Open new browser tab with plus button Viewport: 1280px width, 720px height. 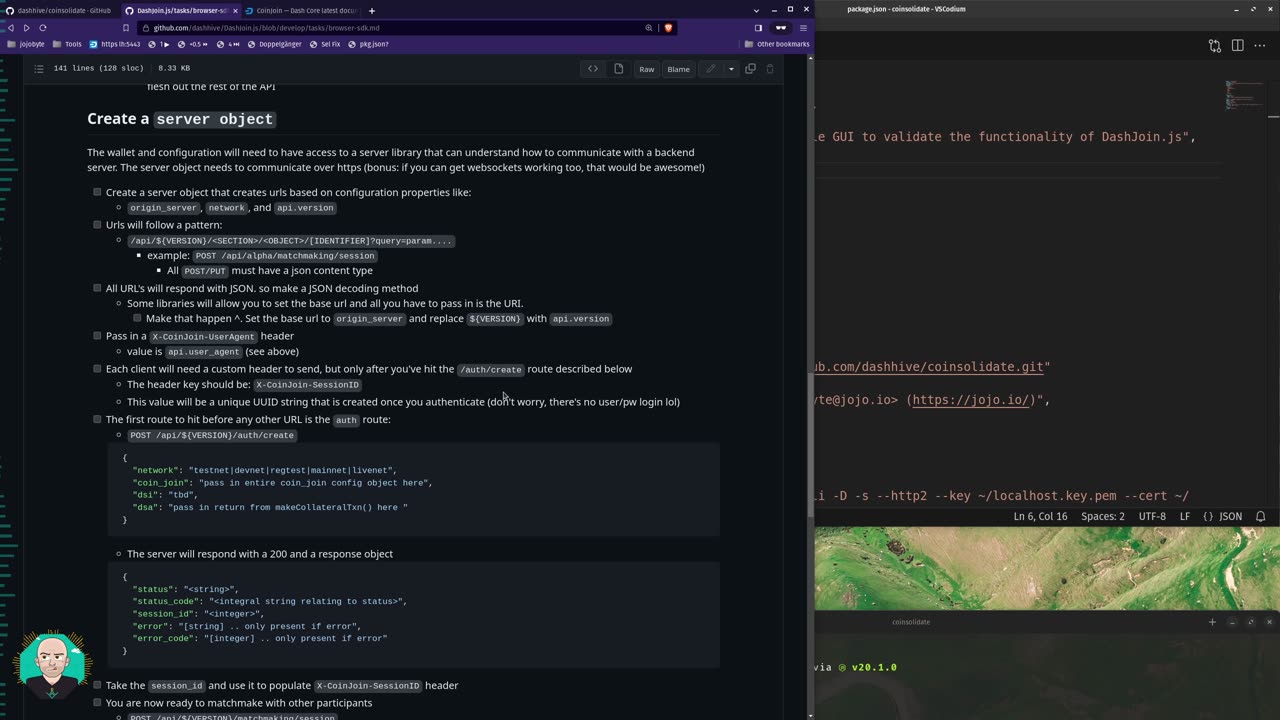[372, 10]
